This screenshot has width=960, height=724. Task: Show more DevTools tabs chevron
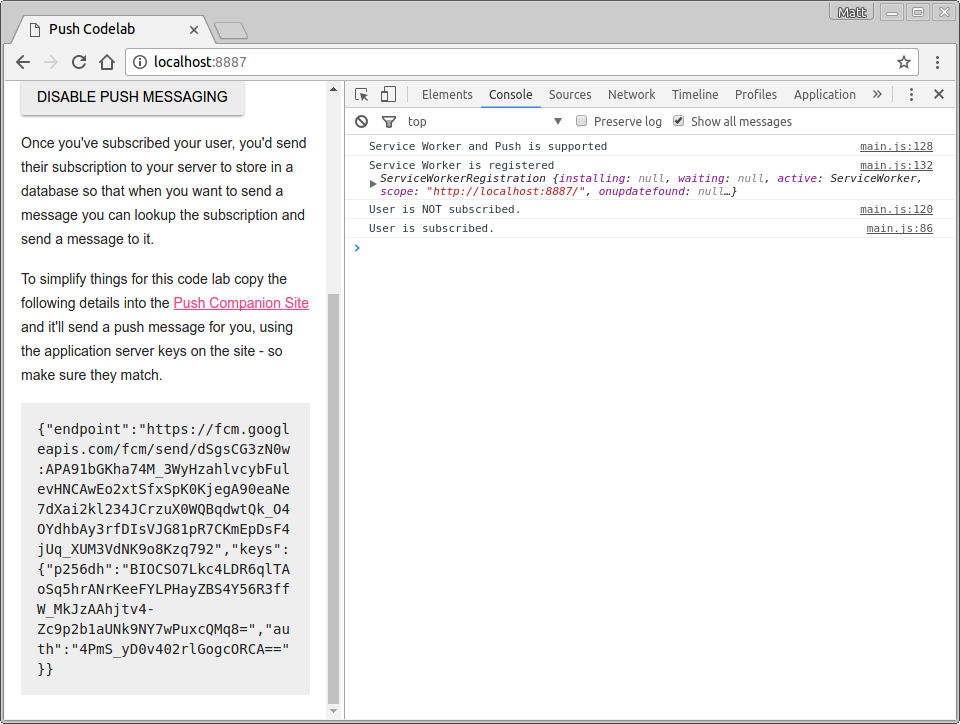[877, 95]
